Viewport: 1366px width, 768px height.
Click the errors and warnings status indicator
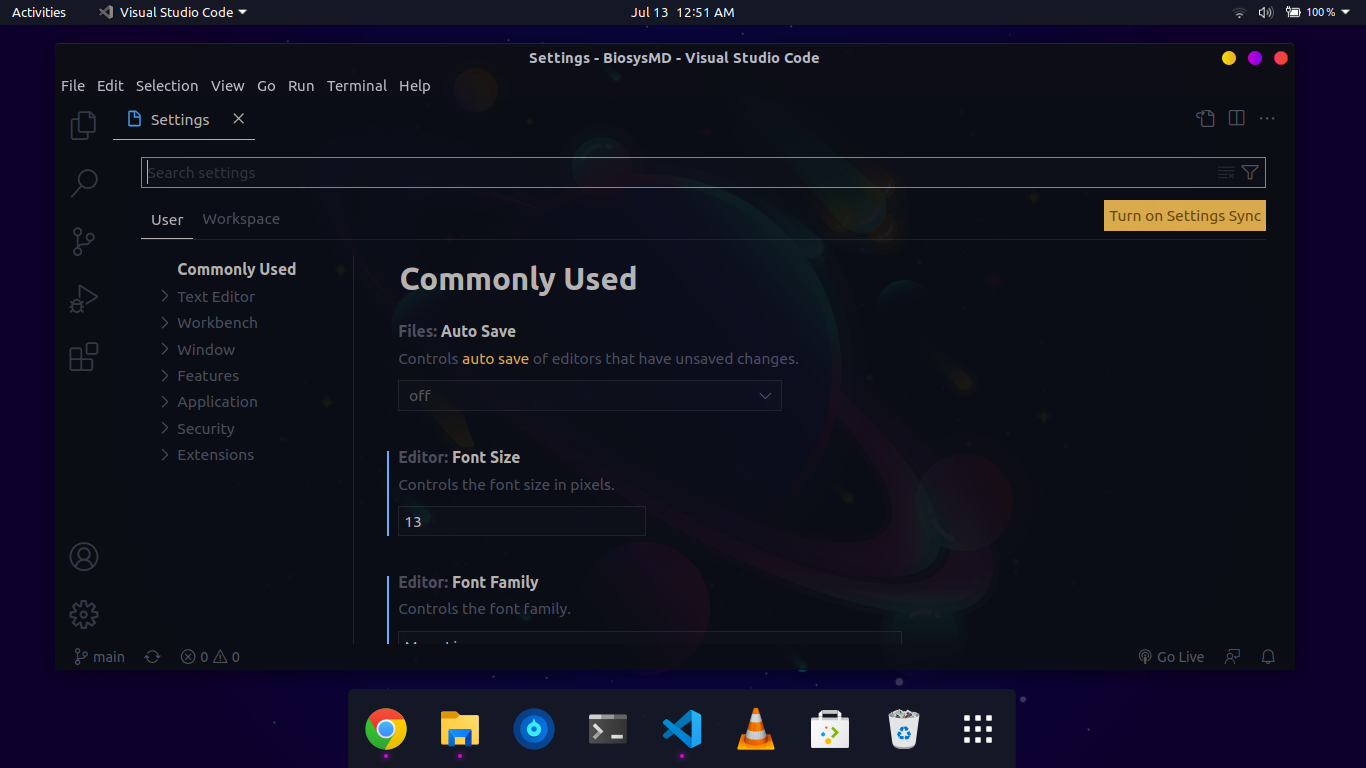(x=210, y=657)
